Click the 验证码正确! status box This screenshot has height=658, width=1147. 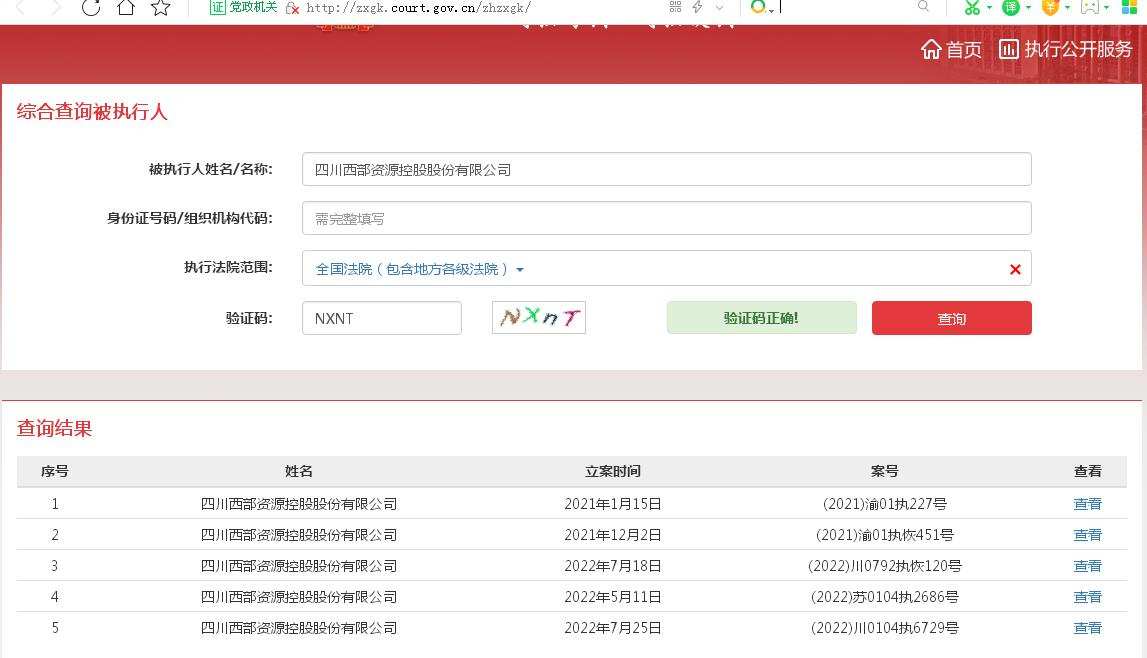pos(761,318)
